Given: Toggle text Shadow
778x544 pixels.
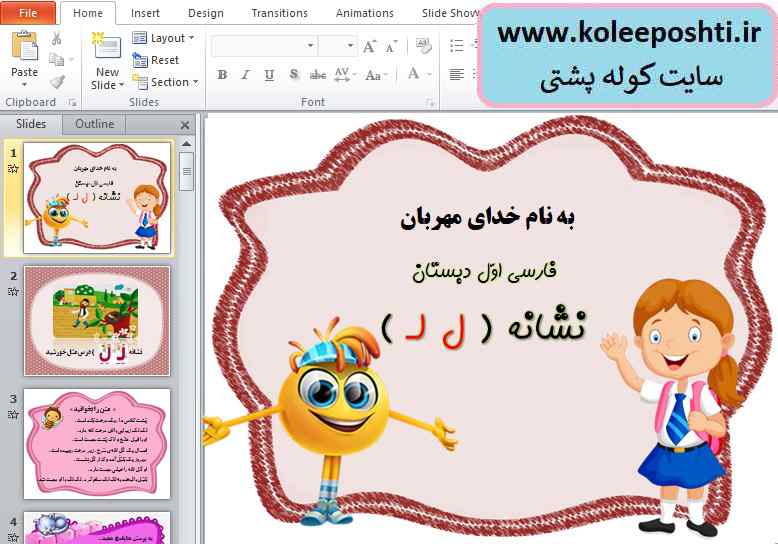Looking at the screenshot, I should click(294, 75).
